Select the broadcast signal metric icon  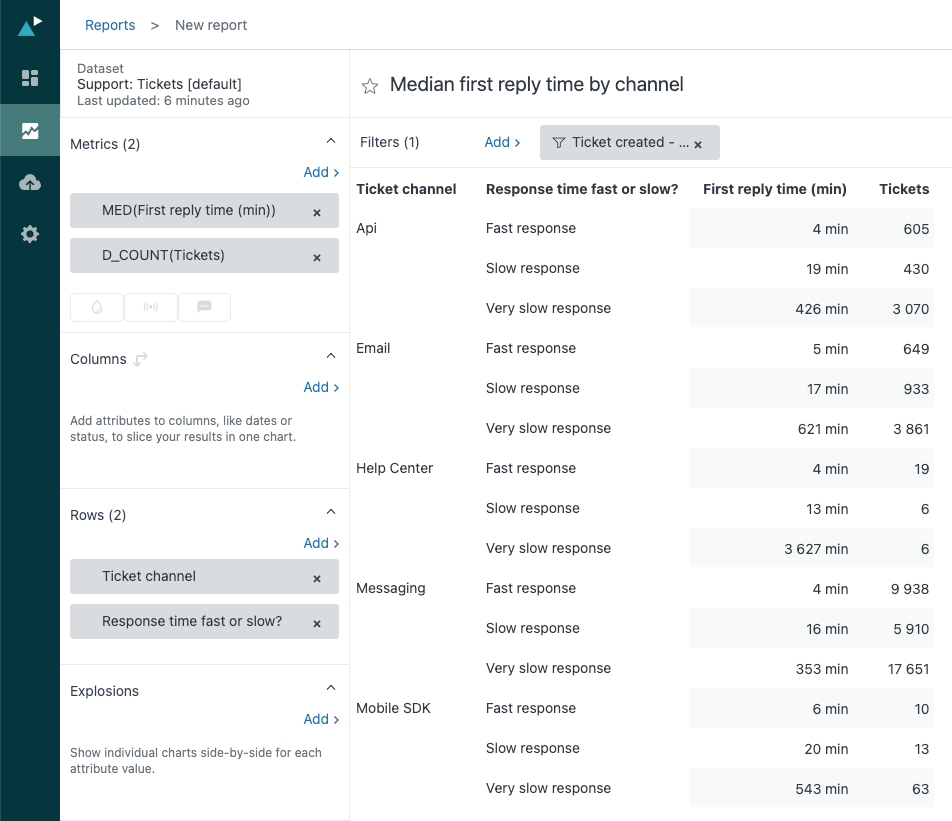coord(150,307)
